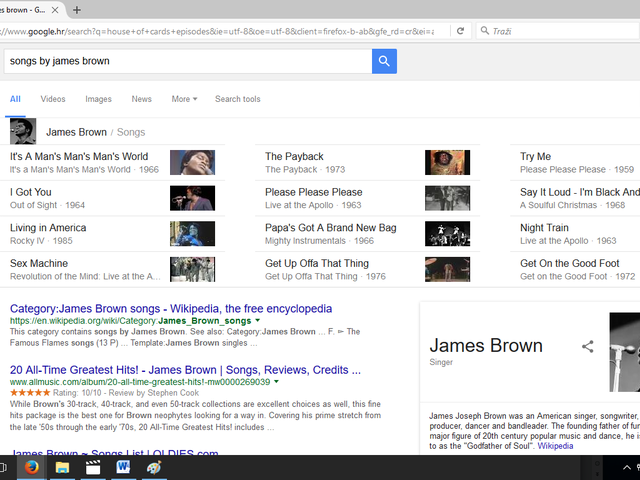Open the Sex Machine song thumbnail
The width and height of the screenshot is (640, 480).
coord(192,269)
